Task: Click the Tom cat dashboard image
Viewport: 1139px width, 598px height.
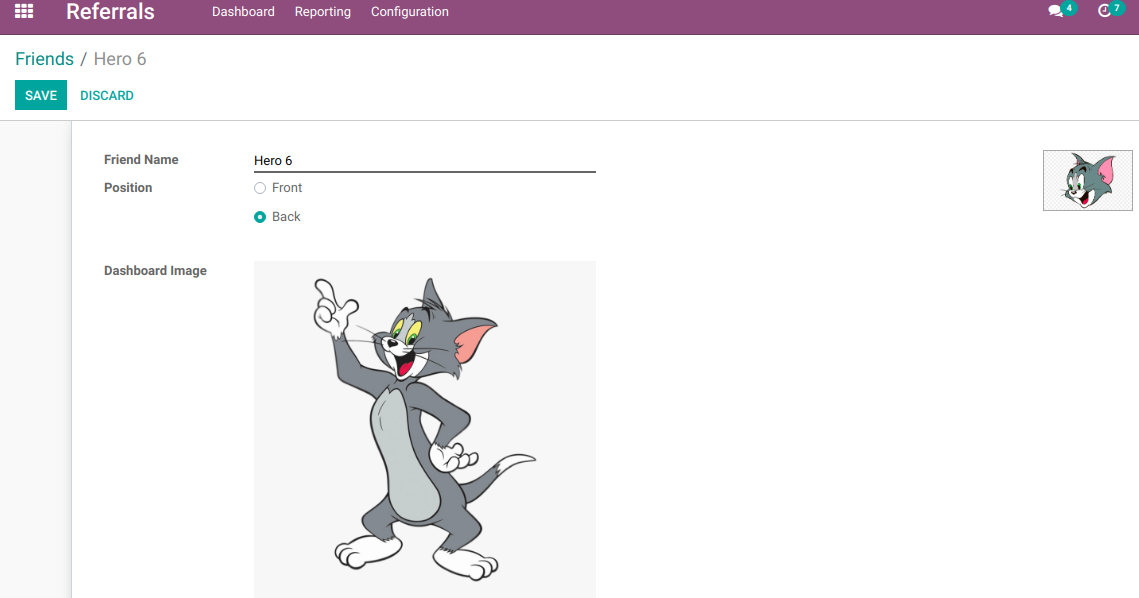Action: (x=425, y=429)
